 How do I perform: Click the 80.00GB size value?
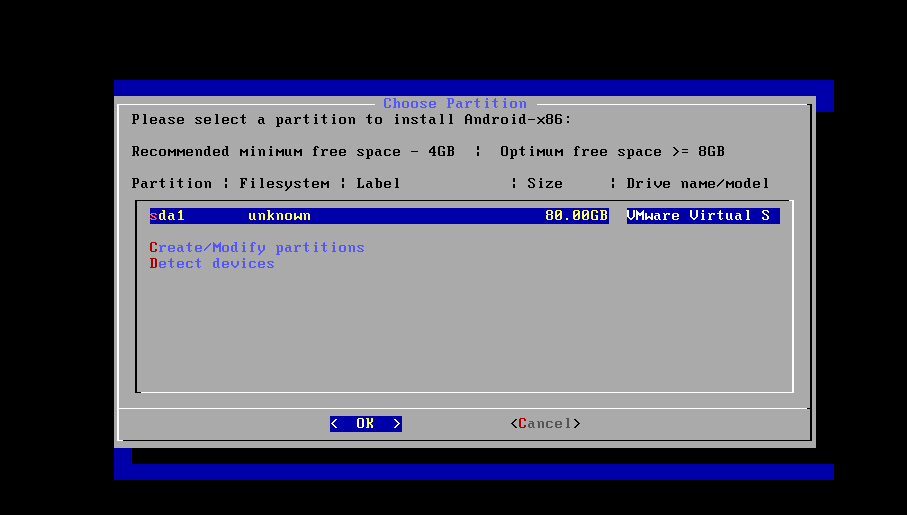576,216
